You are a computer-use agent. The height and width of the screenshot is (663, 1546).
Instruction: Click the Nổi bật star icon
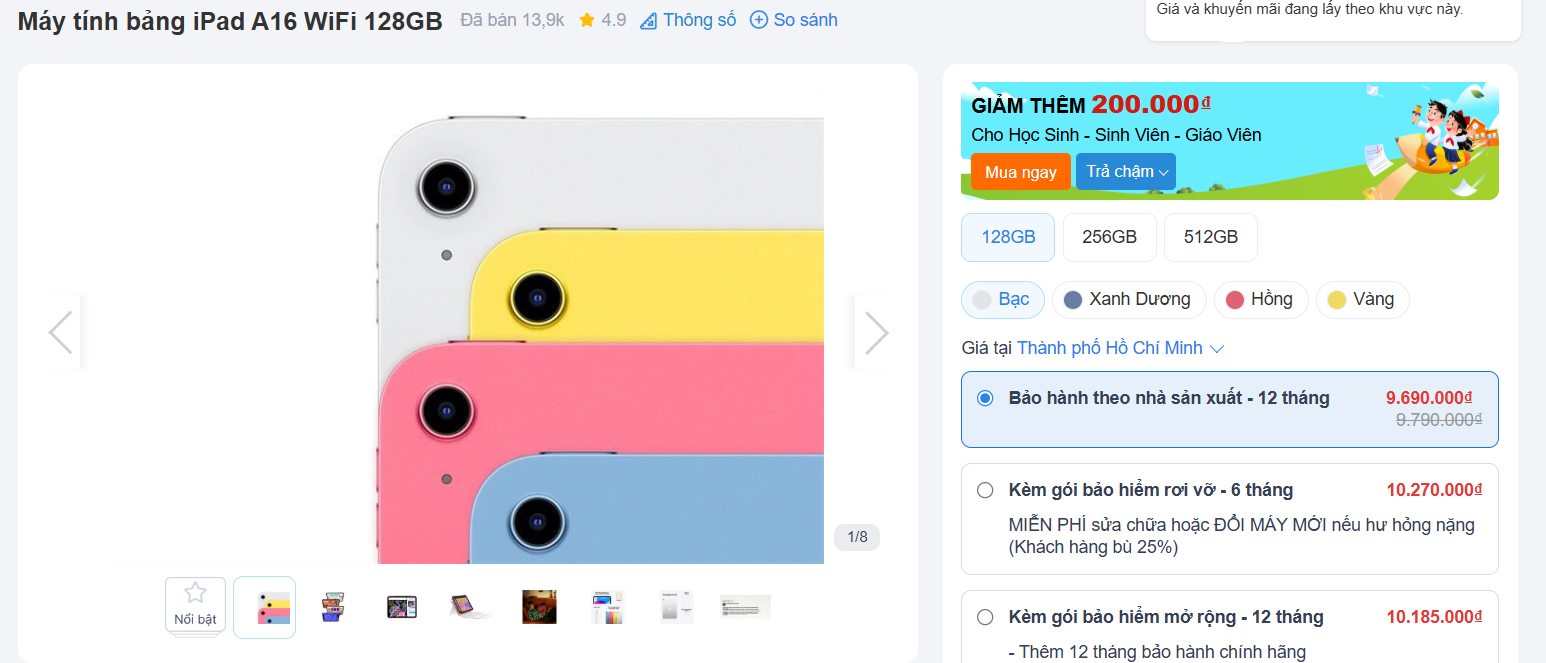195,593
